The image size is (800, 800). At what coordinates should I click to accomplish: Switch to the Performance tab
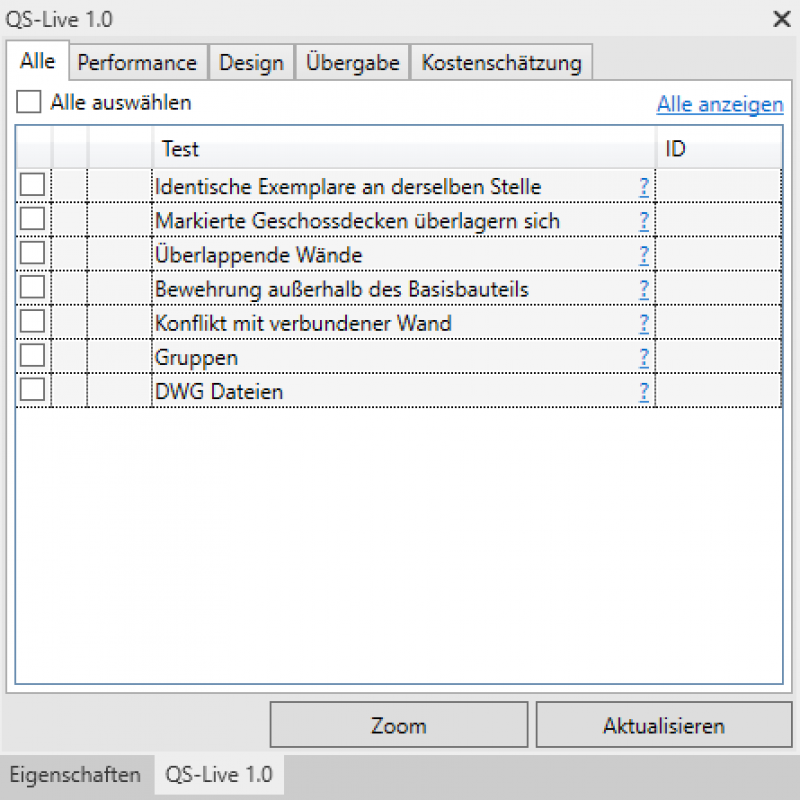(x=137, y=62)
